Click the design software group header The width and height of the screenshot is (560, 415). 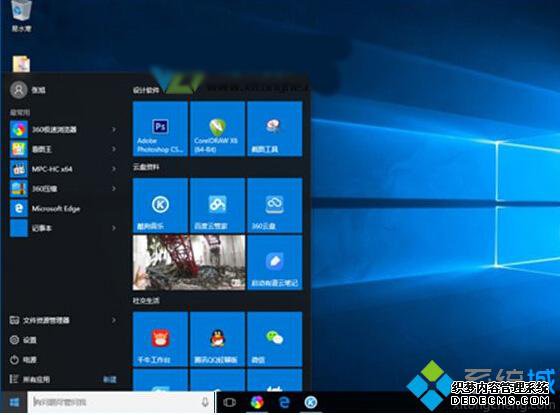tap(146, 90)
